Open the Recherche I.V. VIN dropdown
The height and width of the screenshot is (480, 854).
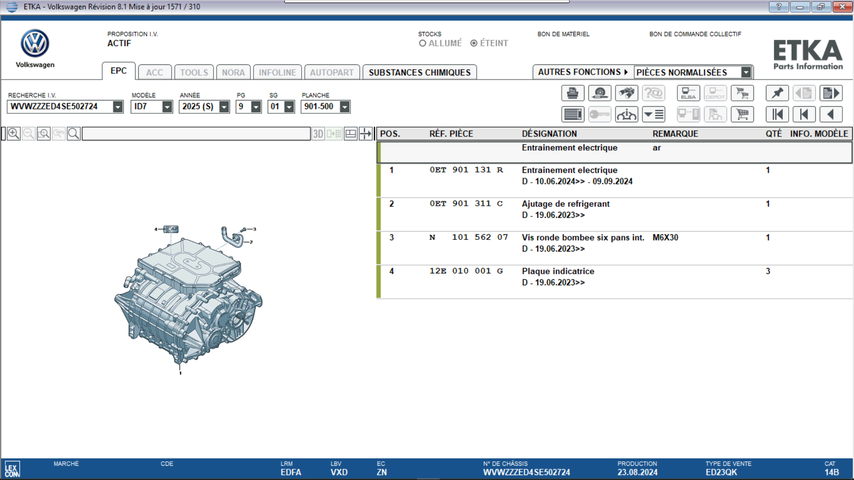point(118,107)
